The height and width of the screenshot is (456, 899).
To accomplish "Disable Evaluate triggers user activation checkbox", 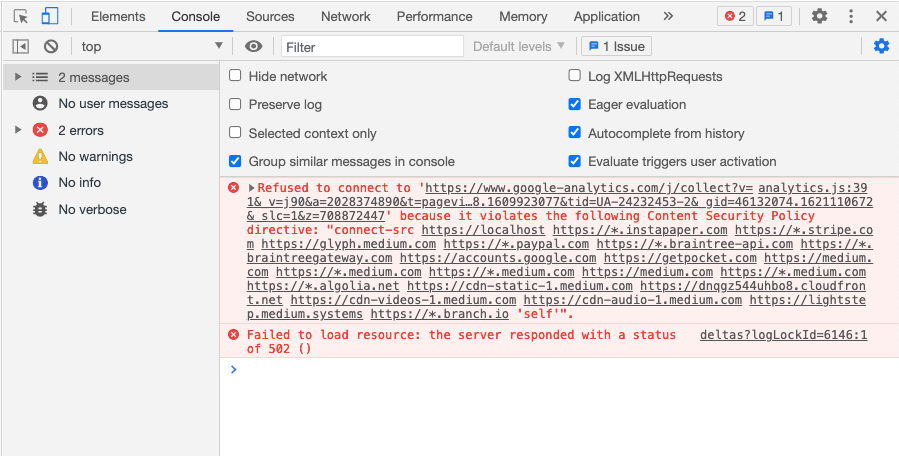I will (574, 161).
